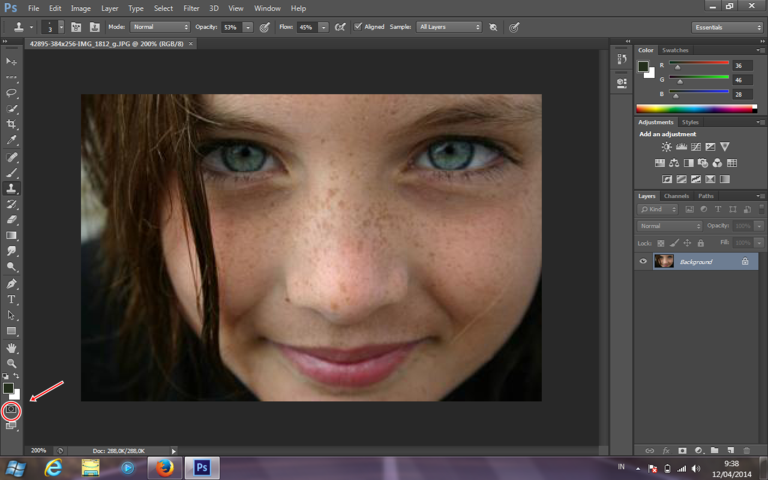The image size is (768, 480).
Task: Open the Essentials workspace dropdown
Action: pos(727,27)
